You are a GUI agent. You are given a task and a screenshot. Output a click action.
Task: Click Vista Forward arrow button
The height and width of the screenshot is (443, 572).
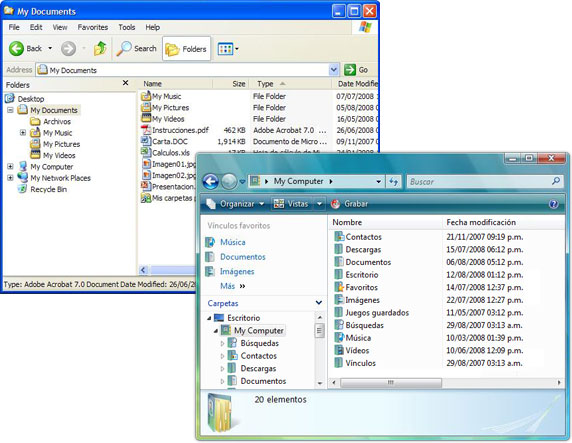coord(229,181)
